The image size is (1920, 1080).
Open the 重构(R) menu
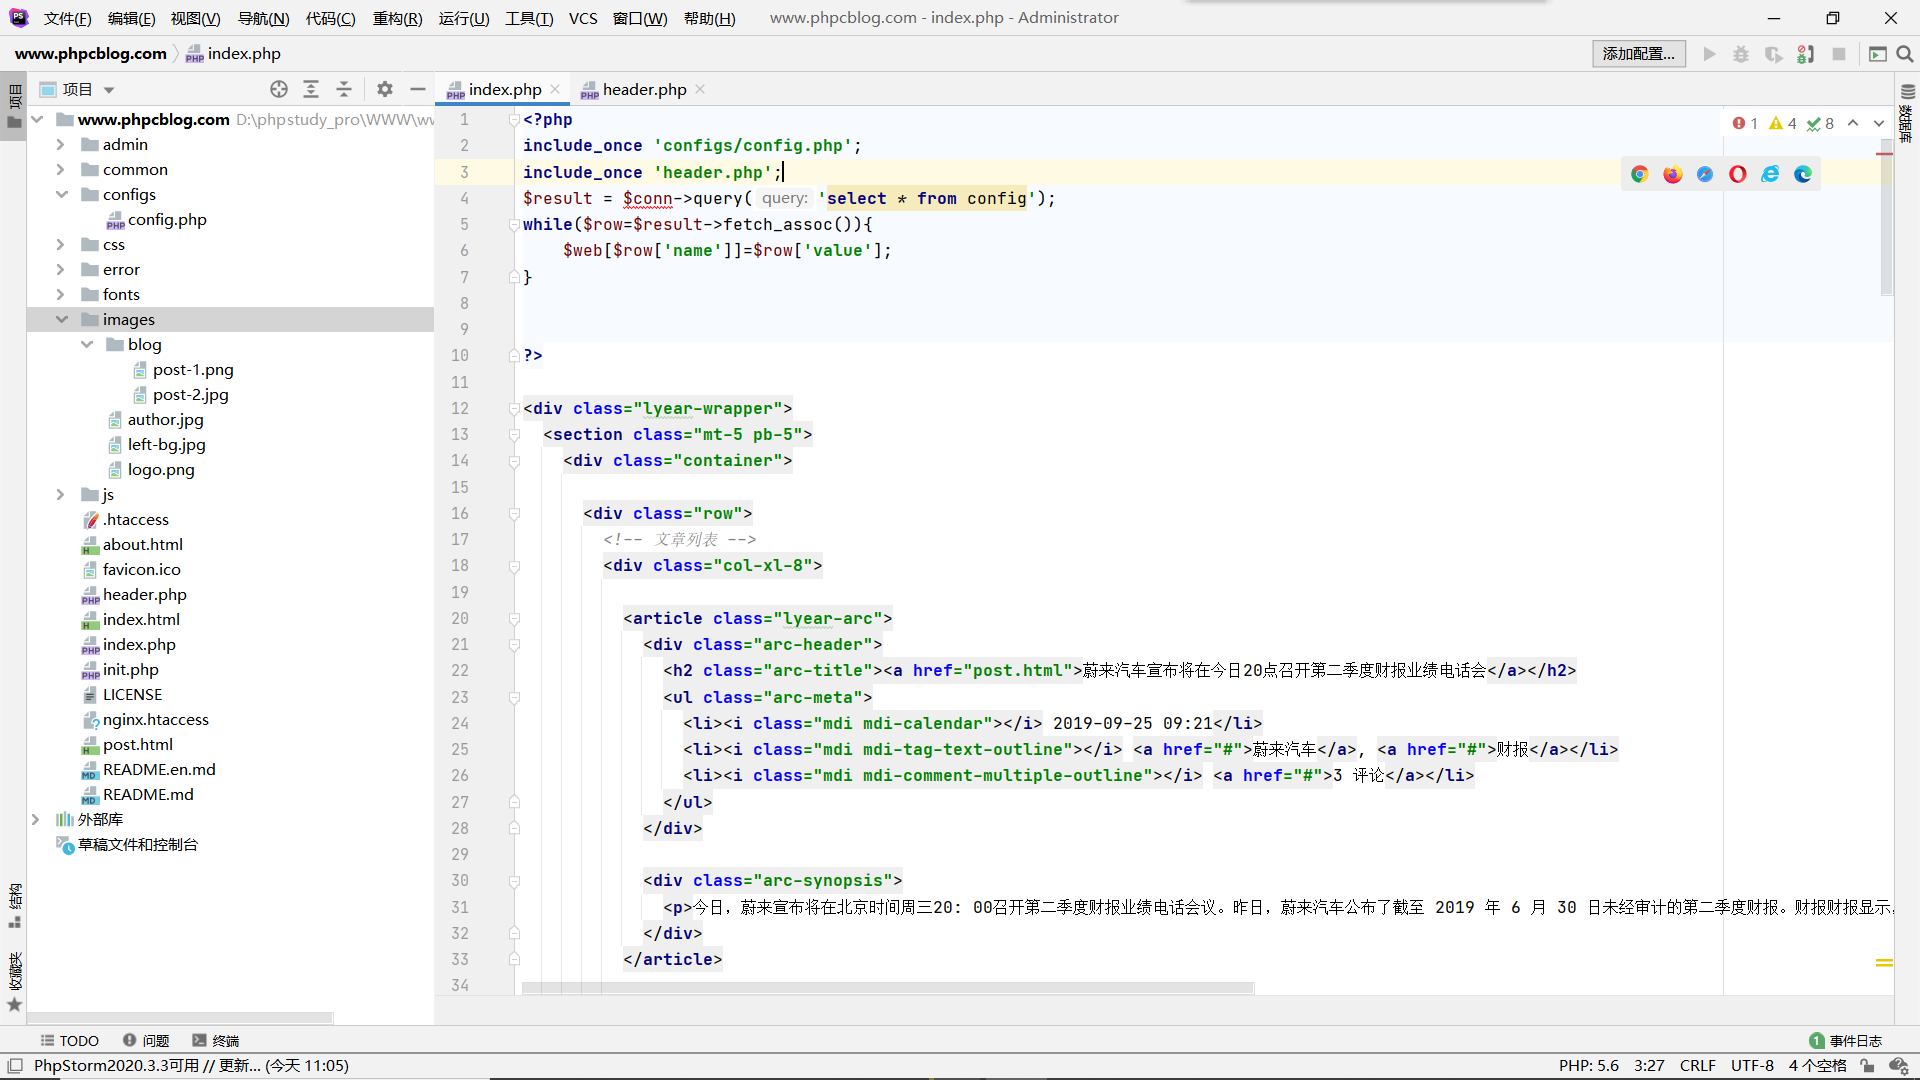point(397,18)
